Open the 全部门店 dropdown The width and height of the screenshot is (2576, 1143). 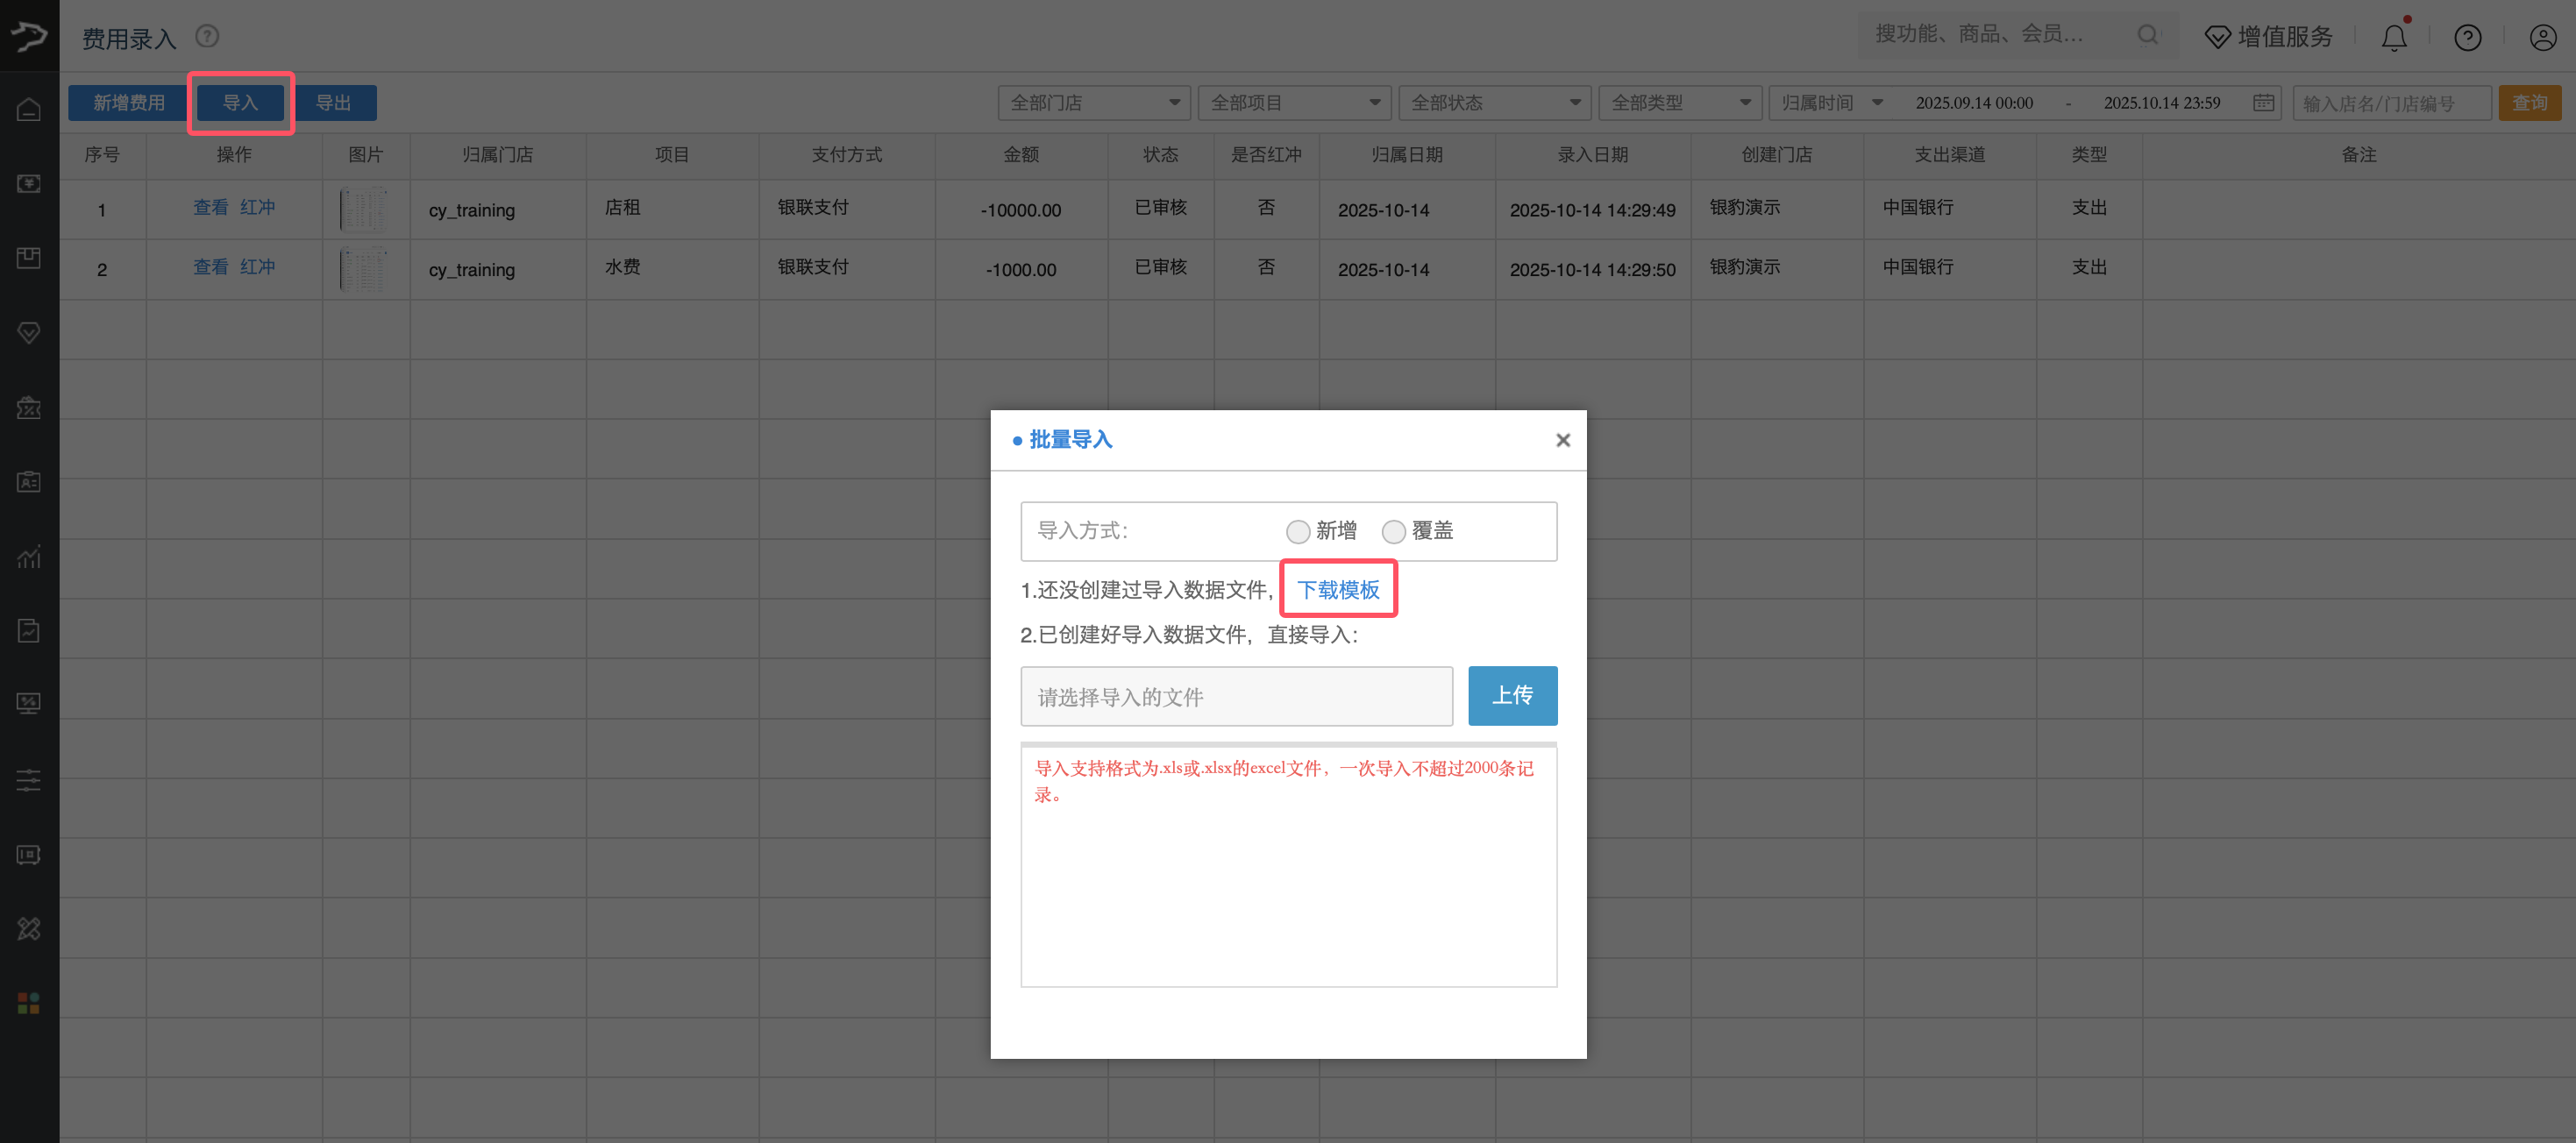[1094, 102]
